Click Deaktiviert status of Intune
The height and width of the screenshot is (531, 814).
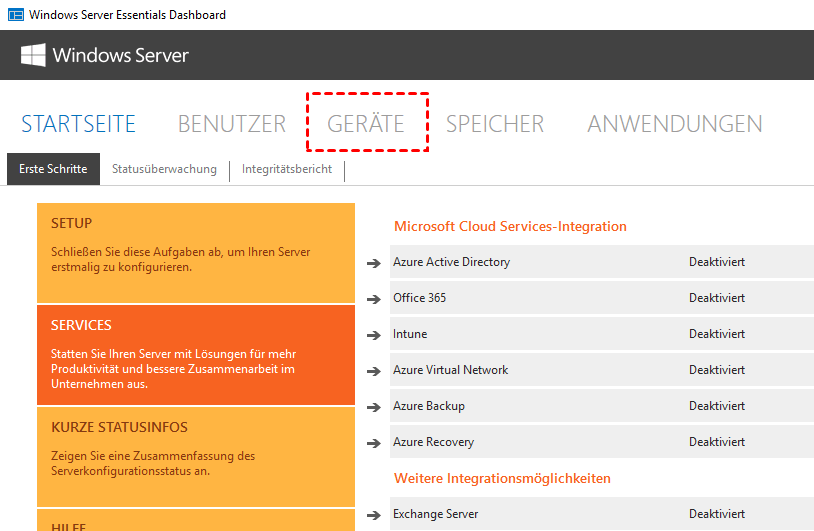pyautogui.click(x=717, y=334)
